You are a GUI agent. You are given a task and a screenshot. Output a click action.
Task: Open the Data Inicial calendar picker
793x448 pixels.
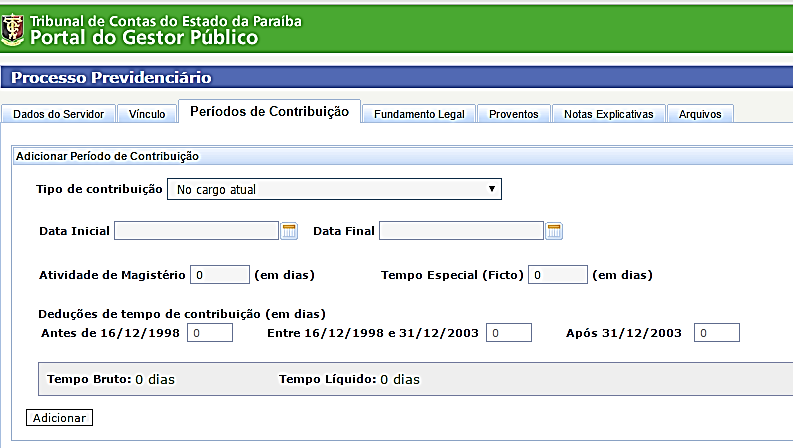pyautogui.click(x=290, y=231)
